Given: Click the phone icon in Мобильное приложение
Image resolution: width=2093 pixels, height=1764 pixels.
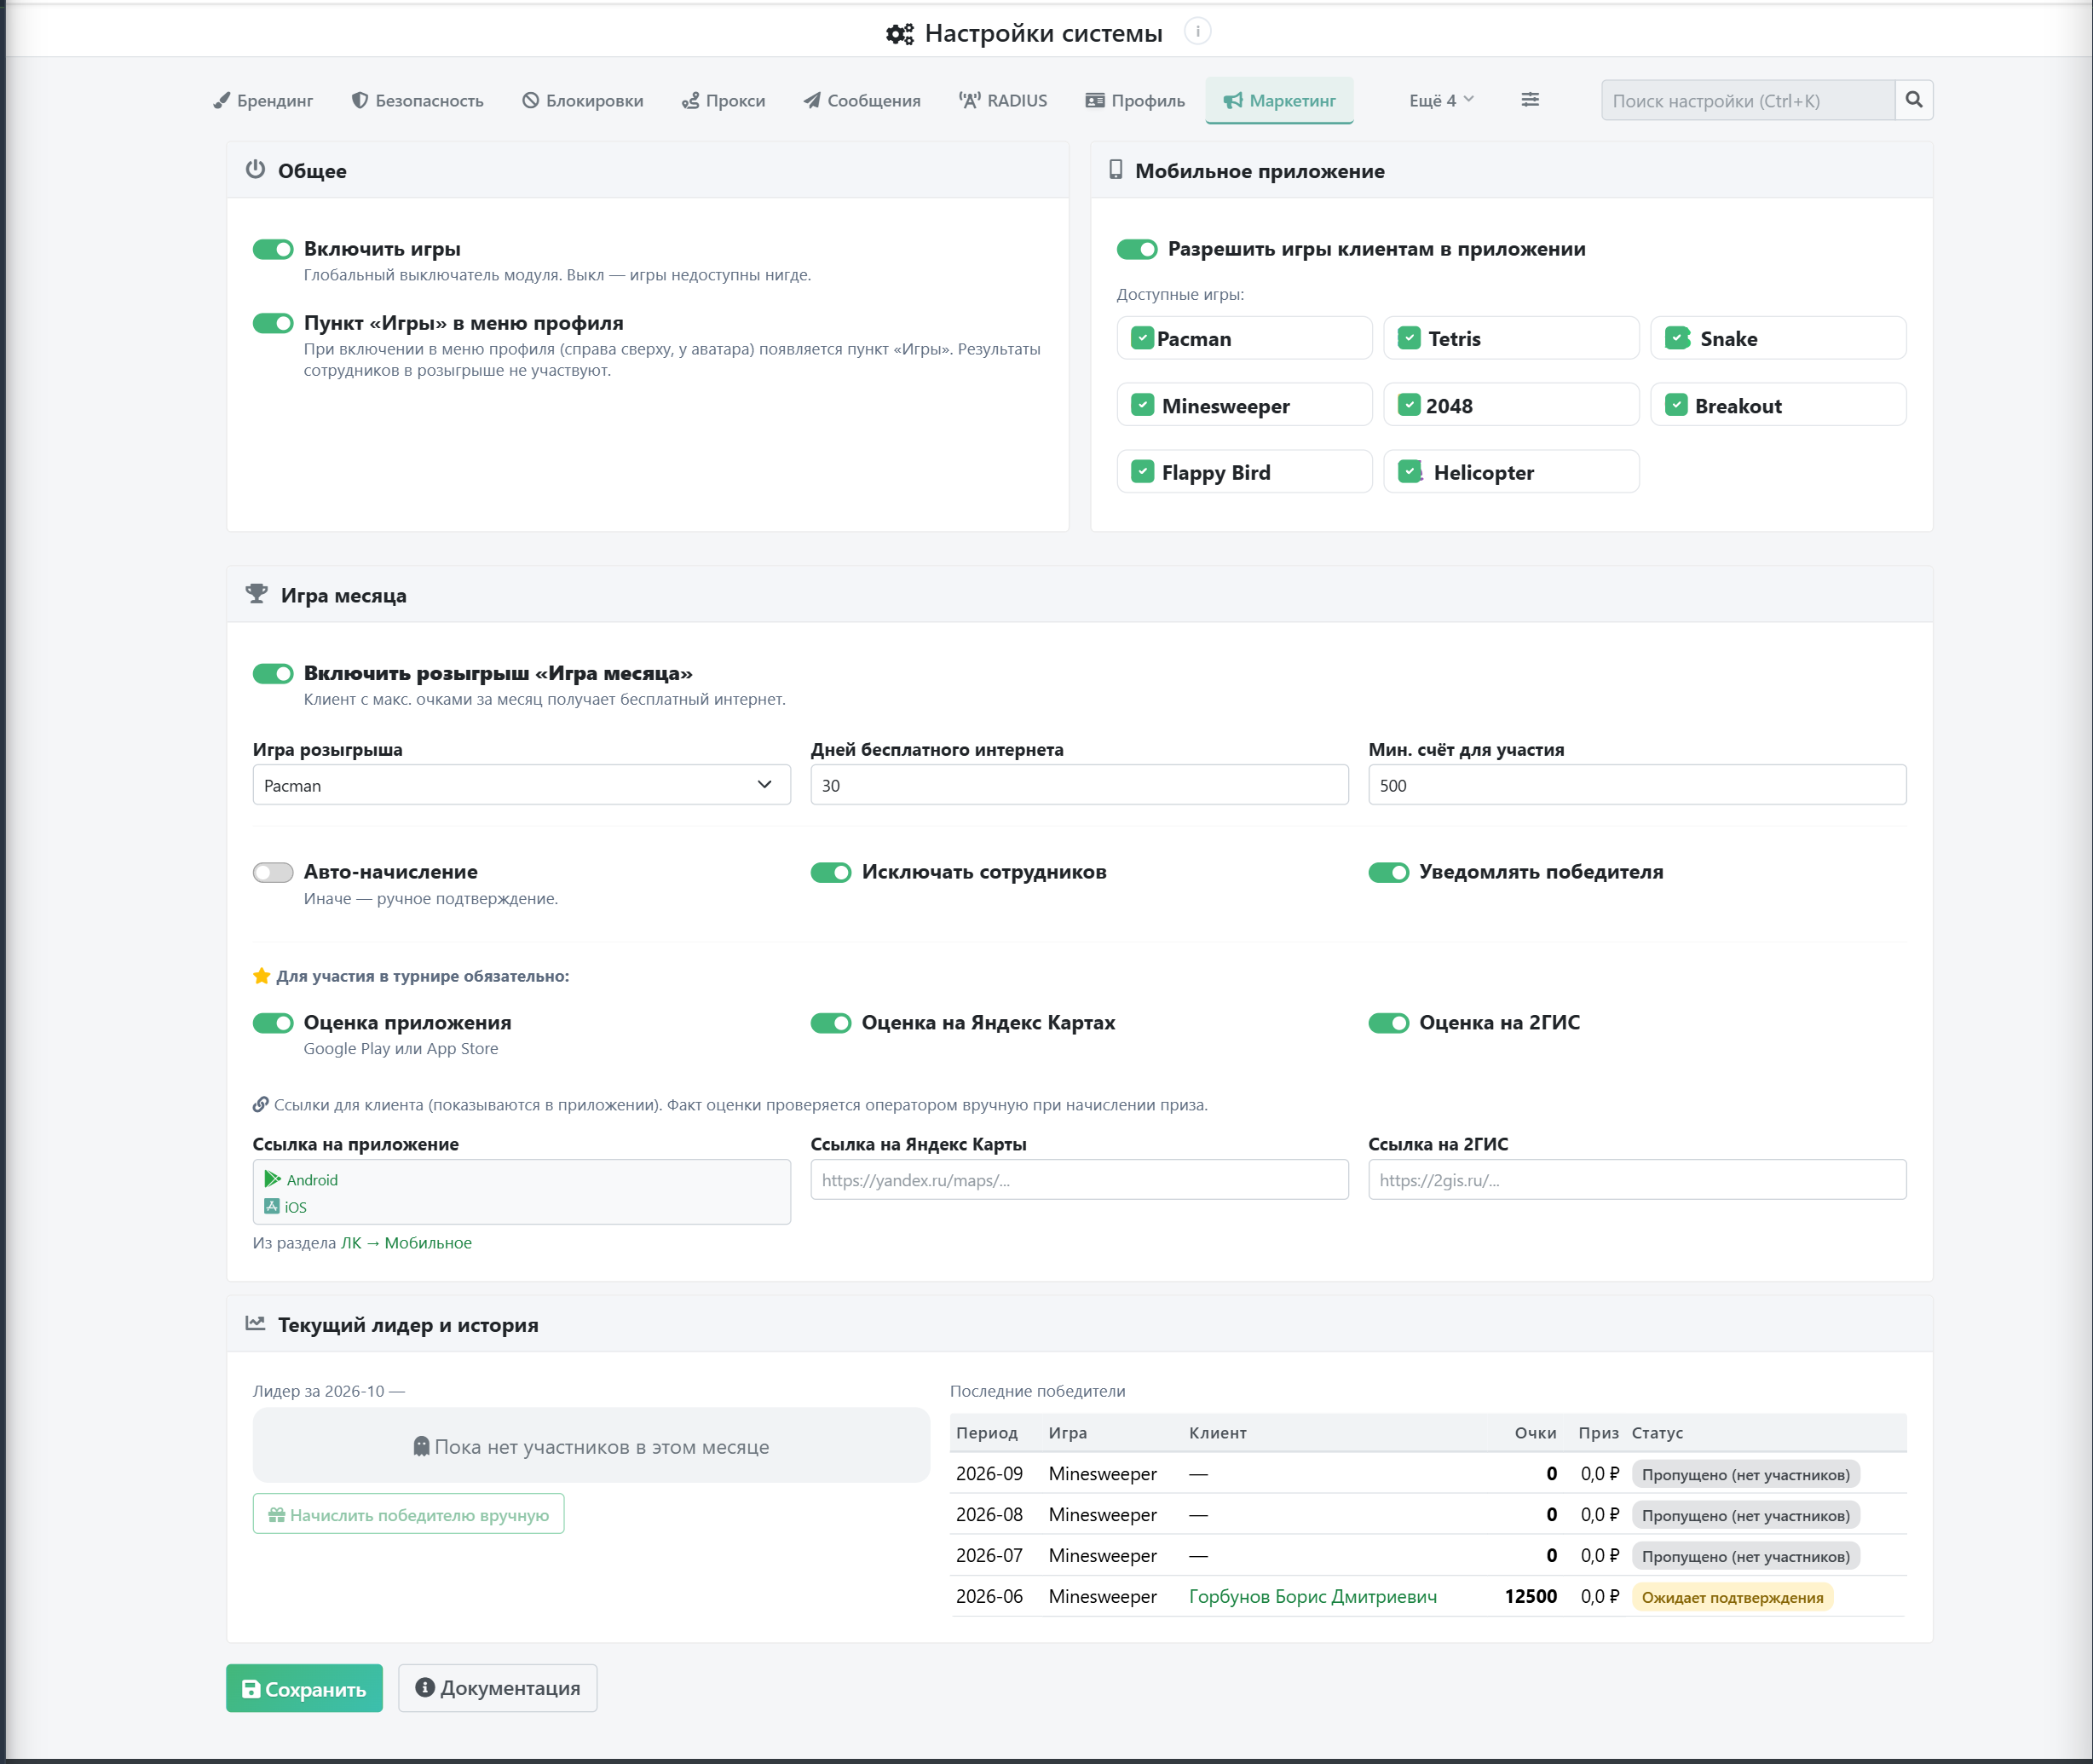Looking at the screenshot, I should click(x=1116, y=170).
